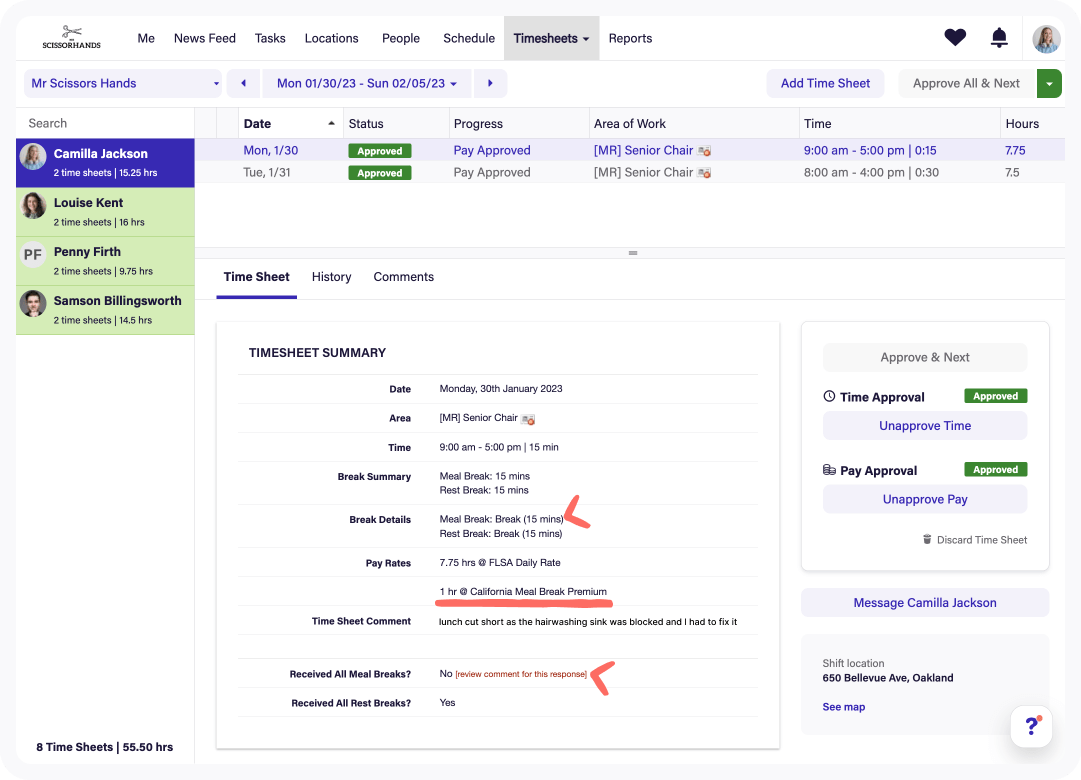Screen dimensions: 1081x780
Task: Click Approve & Next button
Action: pyautogui.click(x=925, y=357)
